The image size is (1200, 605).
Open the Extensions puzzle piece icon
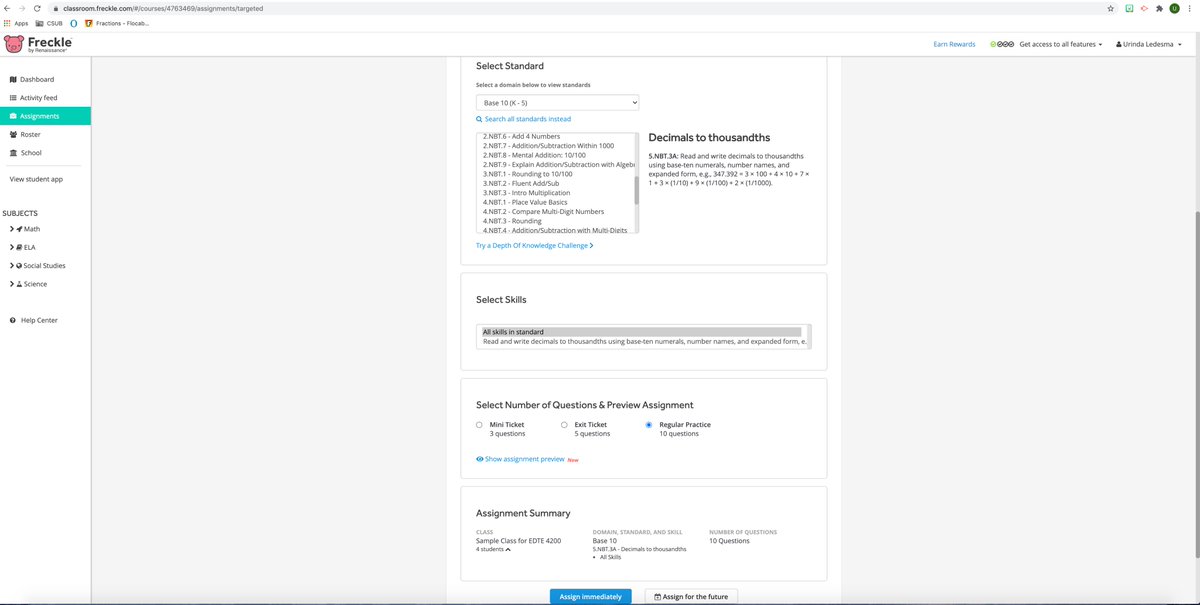(1159, 8)
